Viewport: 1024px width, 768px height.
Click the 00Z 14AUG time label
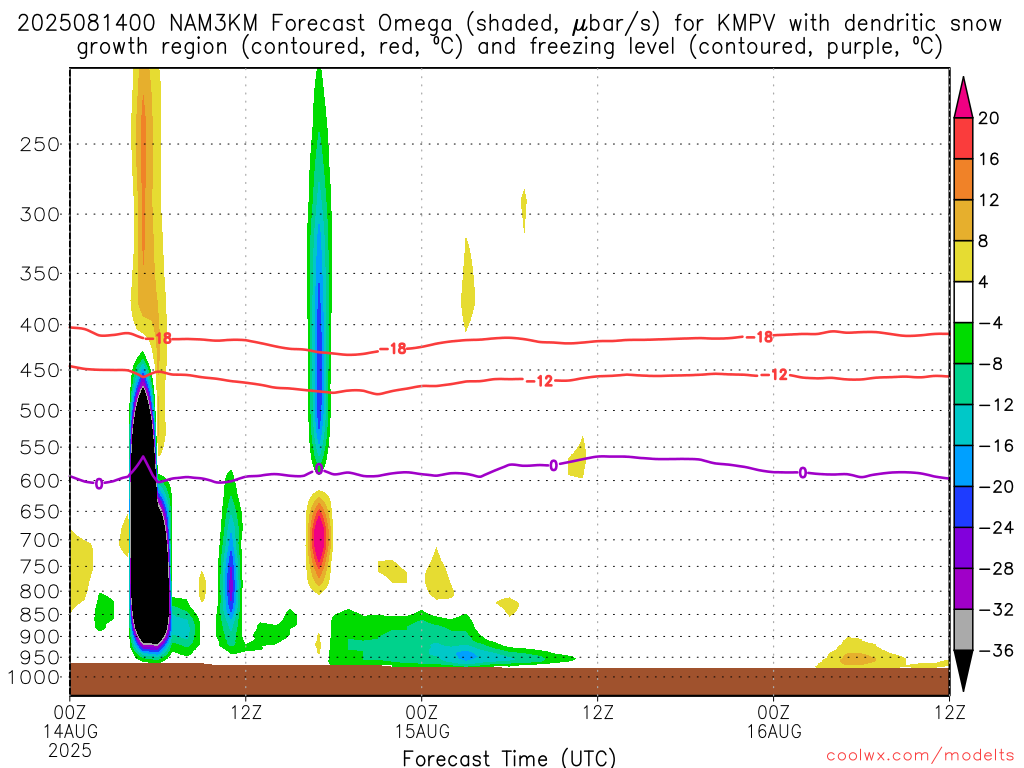click(x=70, y=721)
